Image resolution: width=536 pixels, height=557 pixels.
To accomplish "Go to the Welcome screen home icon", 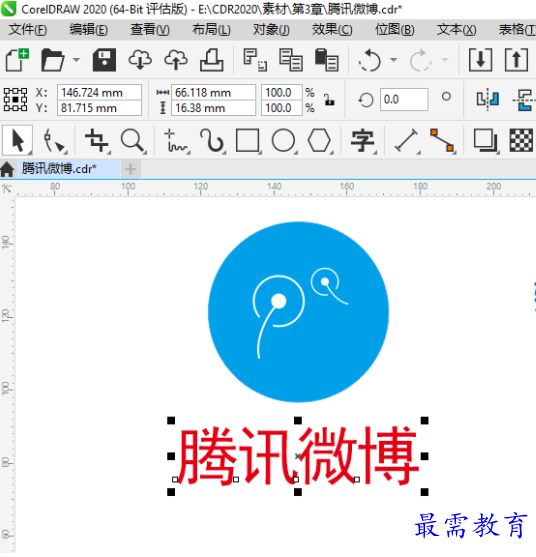I will tap(7, 169).
